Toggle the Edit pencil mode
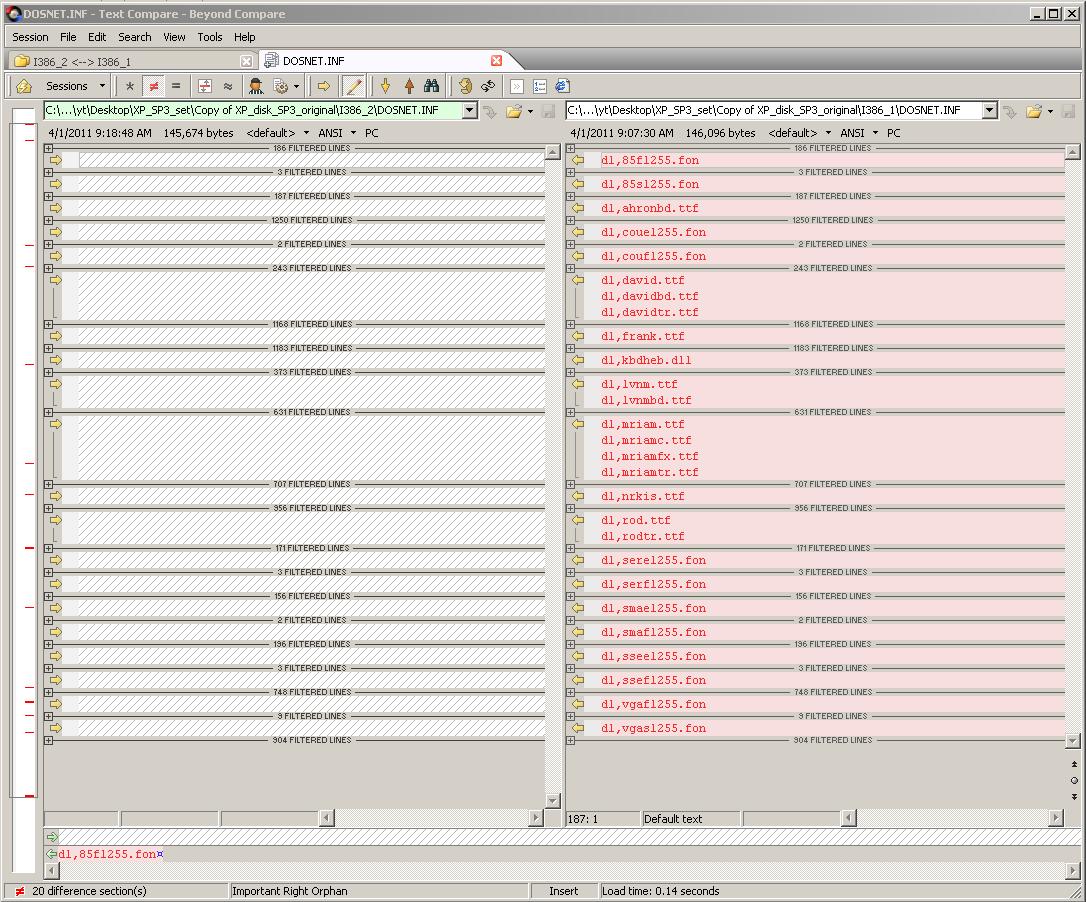The width and height of the screenshot is (1086, 902). [x=354, y=86]
